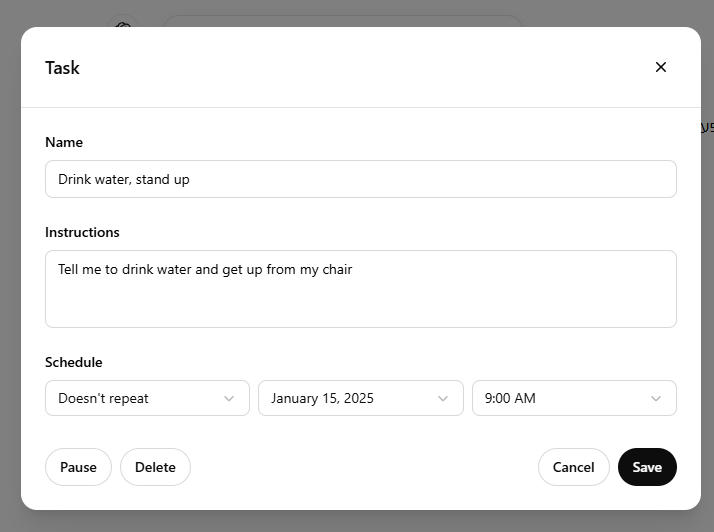
Task: Click the Name field containing 'Drink water, stand up'
Action: coord(361,179)
